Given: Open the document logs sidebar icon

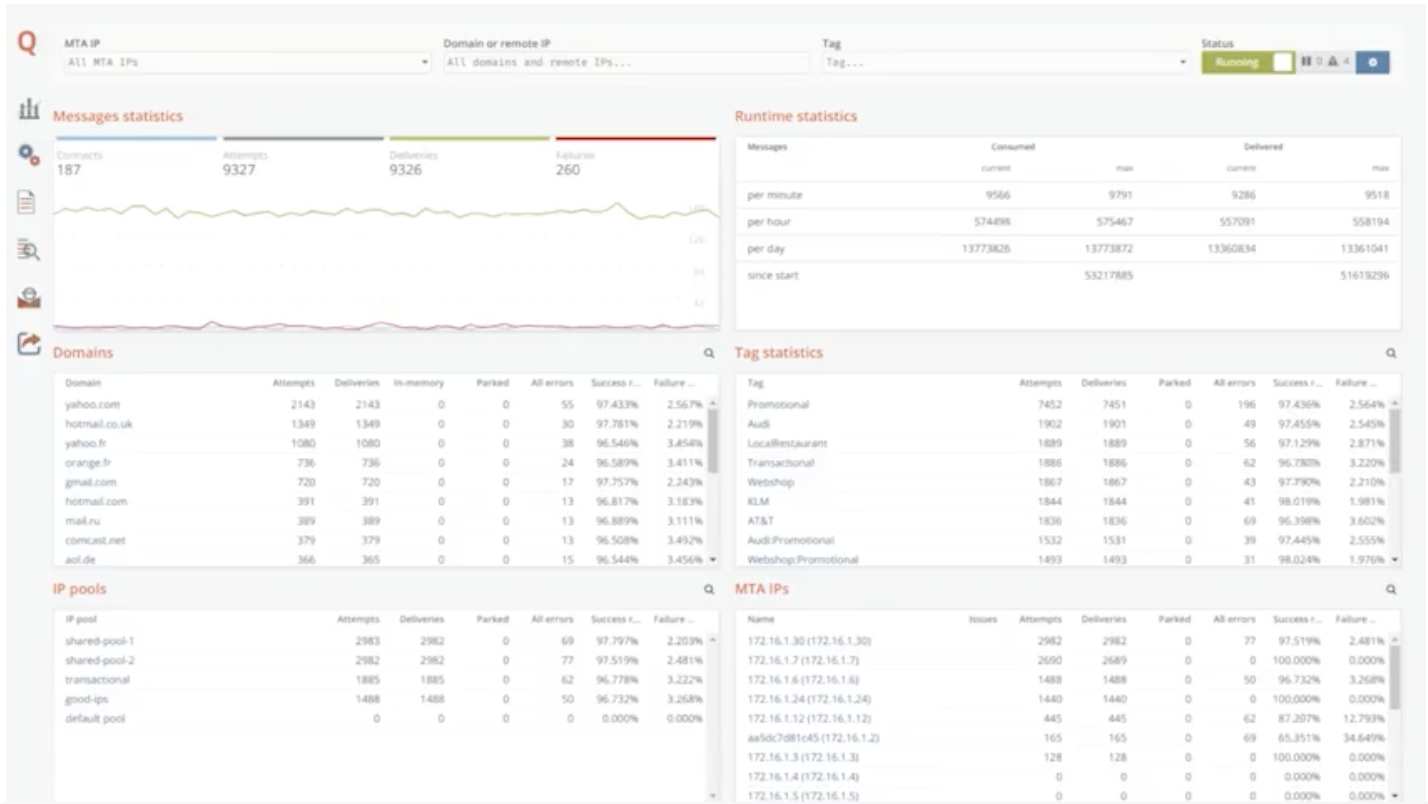Looking at the screenshot, I should click(28, 202).
